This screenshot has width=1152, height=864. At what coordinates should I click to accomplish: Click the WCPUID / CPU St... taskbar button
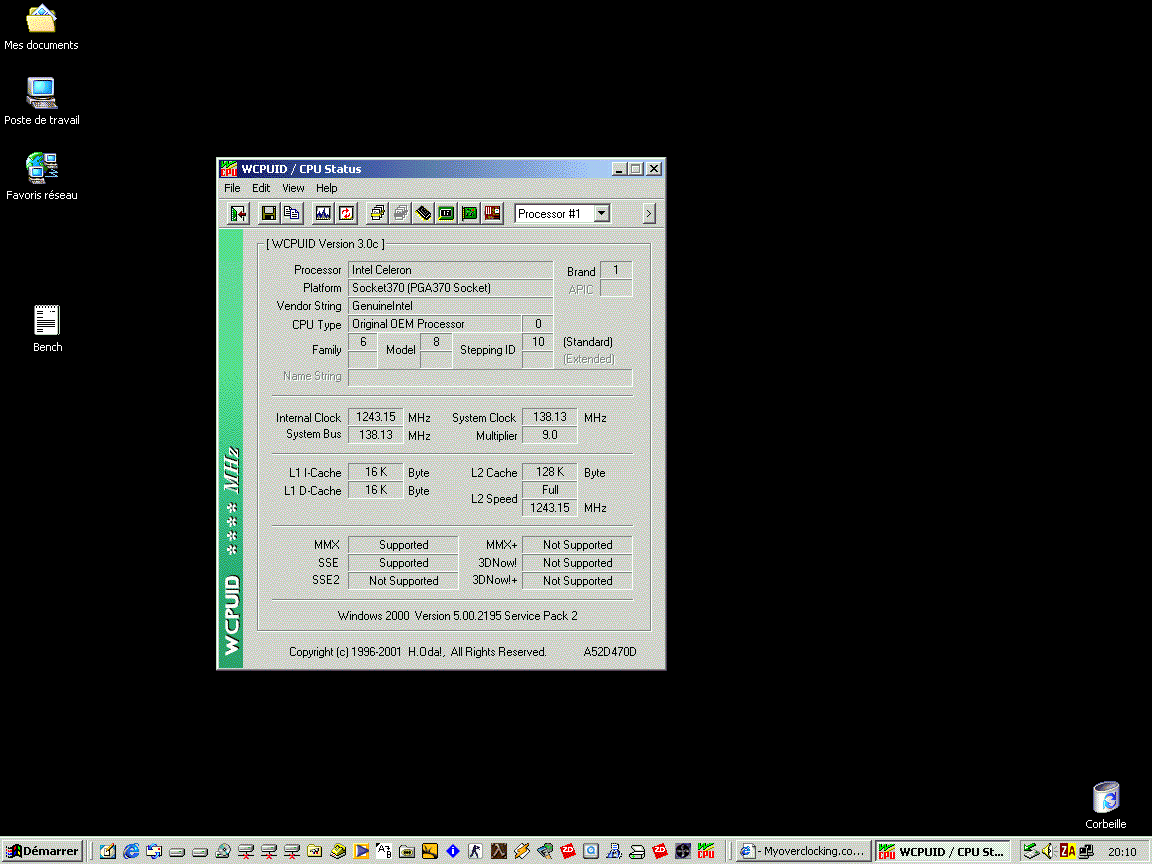pos(943,852)
